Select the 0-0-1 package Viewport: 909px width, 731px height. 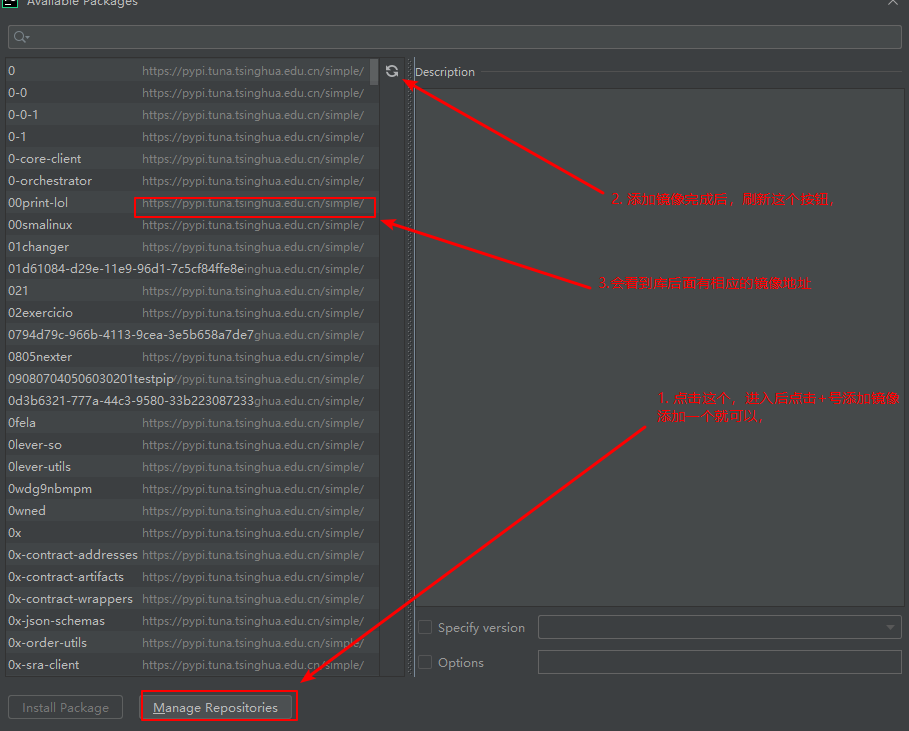coord(192,115)
